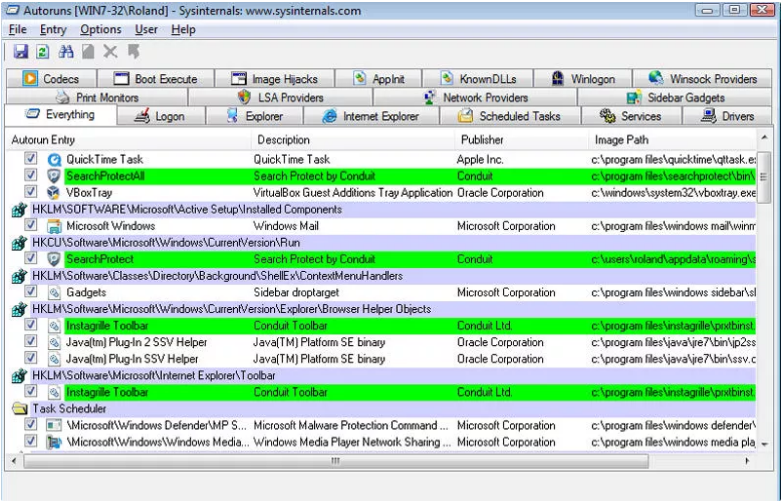The image size is (781, 501).
Task: Click the Refresh toolbar icon
Action: click(43, 51)
